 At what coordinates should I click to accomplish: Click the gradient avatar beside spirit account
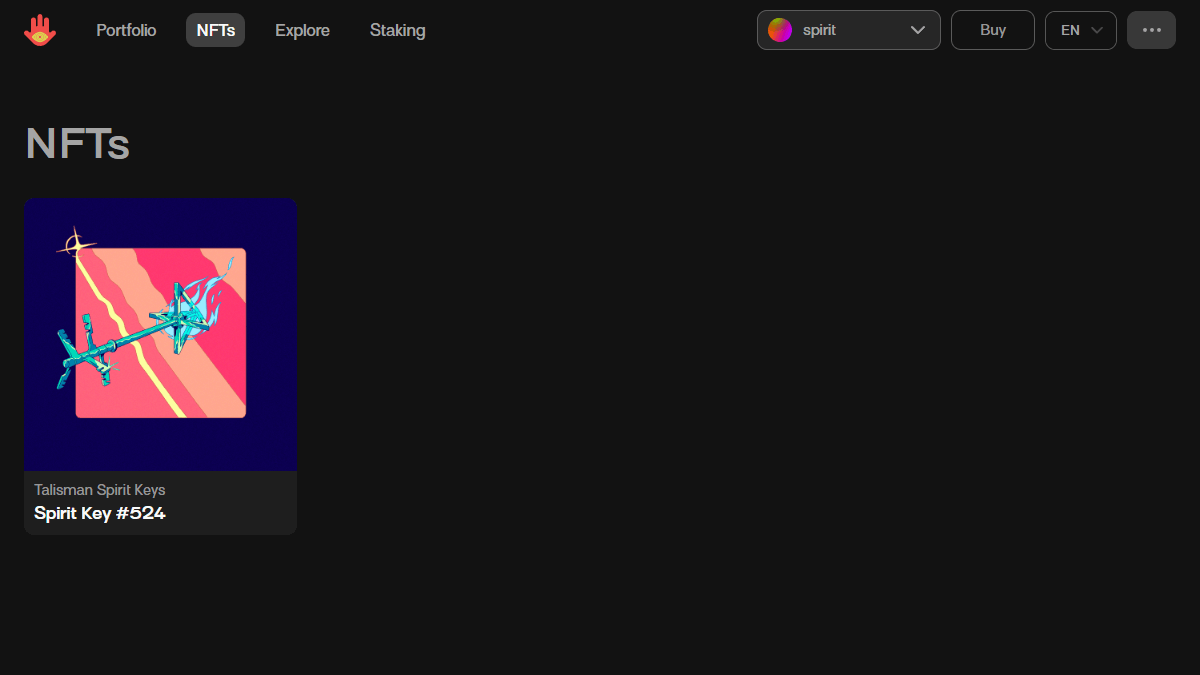click(x=780, y=30)
